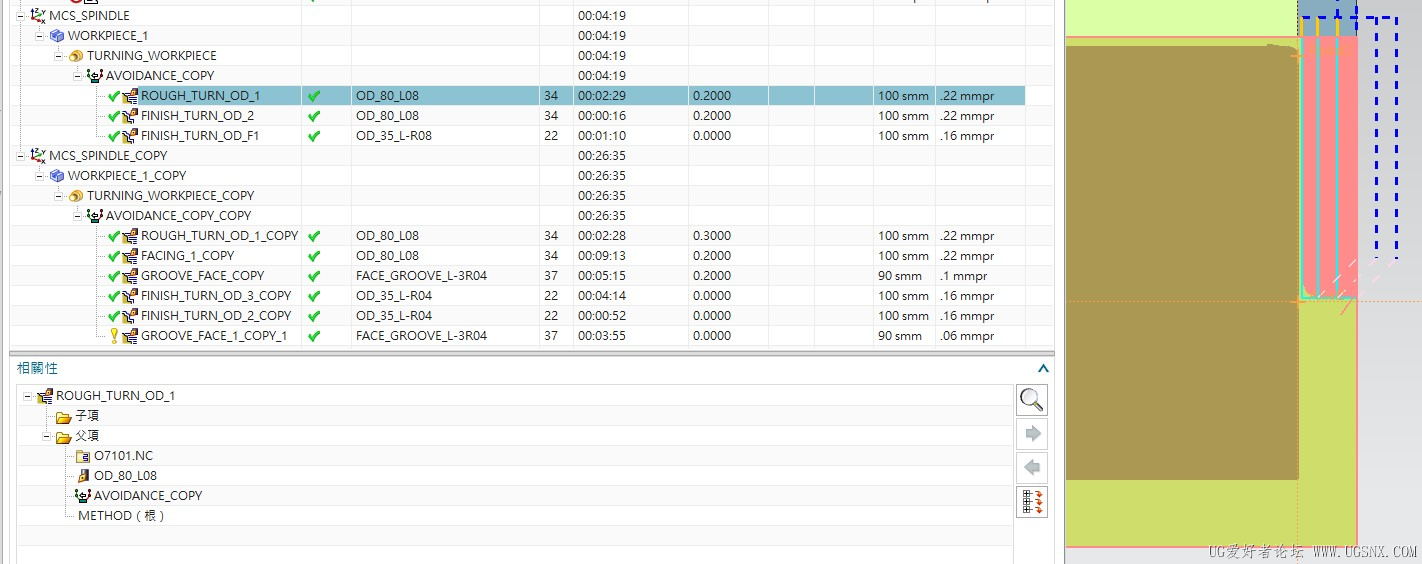The height and width of the screenshot is (564, 1422).
Task: Click the AVOIDANCE_COPY group icon
Action: (x=95, y=75)
